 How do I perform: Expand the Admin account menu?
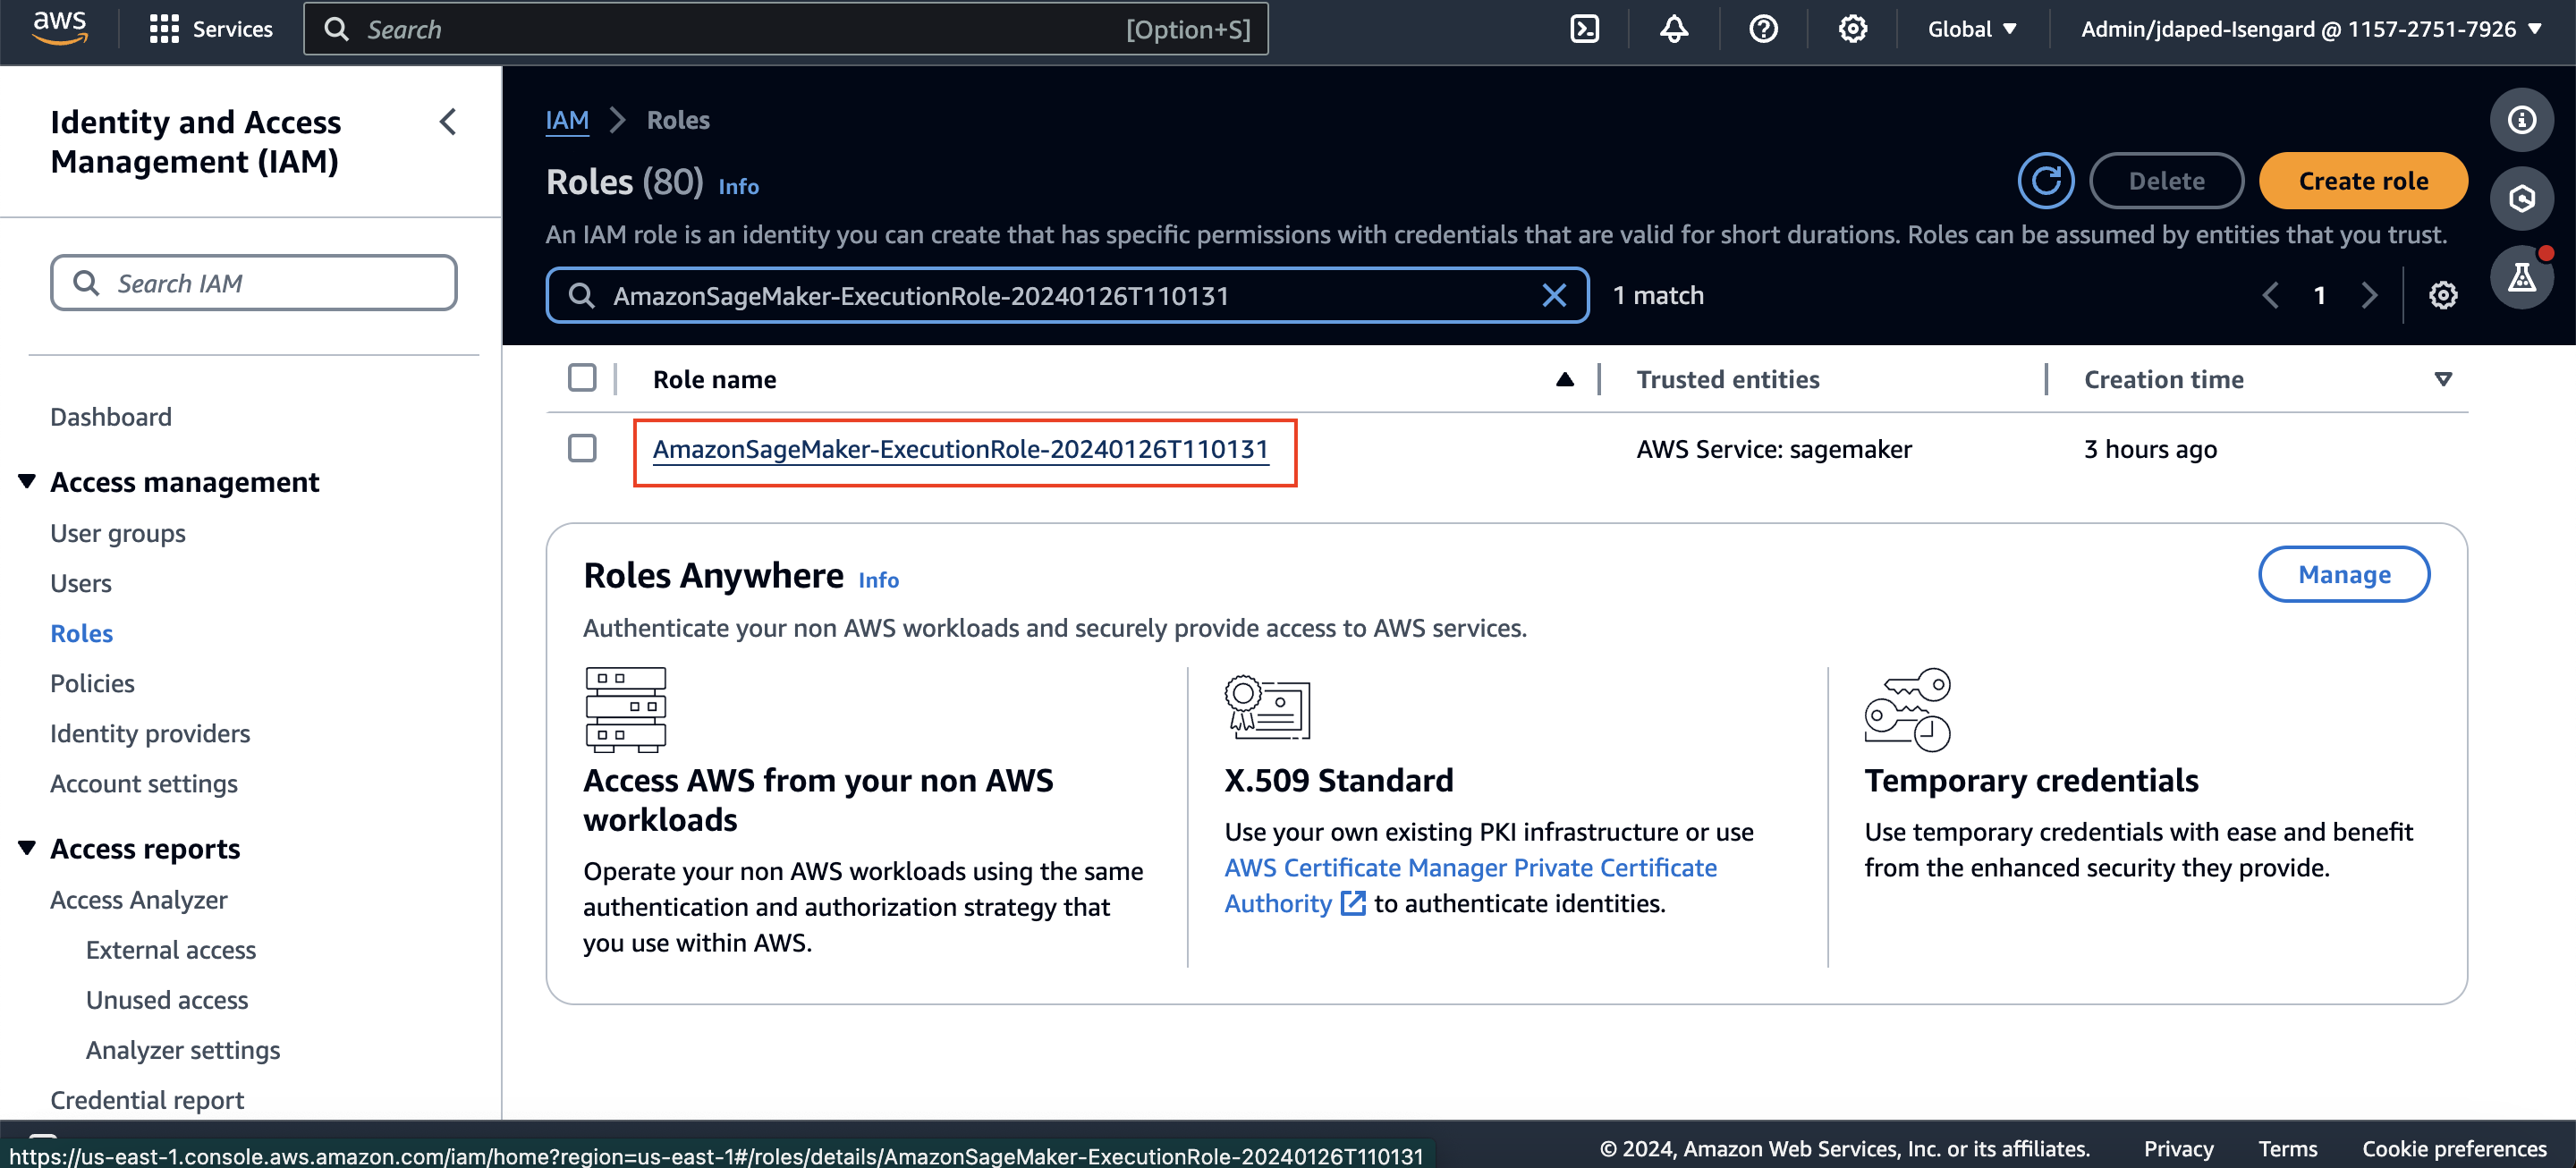coord(2310,29)
